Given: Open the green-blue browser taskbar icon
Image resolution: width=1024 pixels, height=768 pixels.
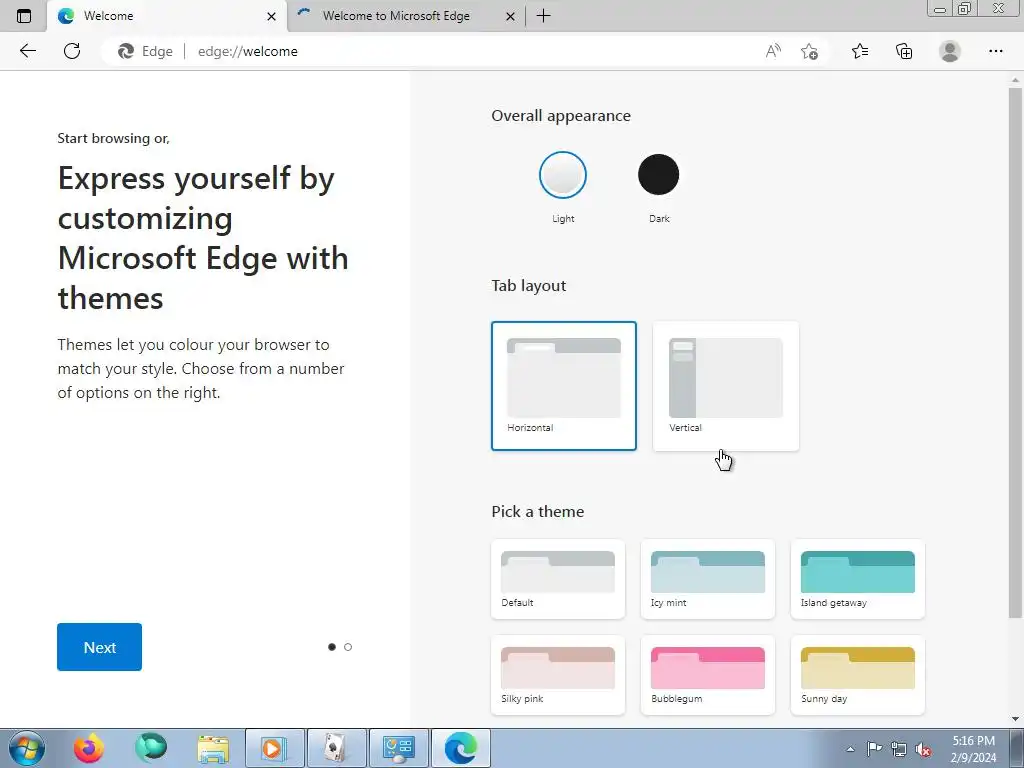Looking at the screenshot, I should 151,748.
